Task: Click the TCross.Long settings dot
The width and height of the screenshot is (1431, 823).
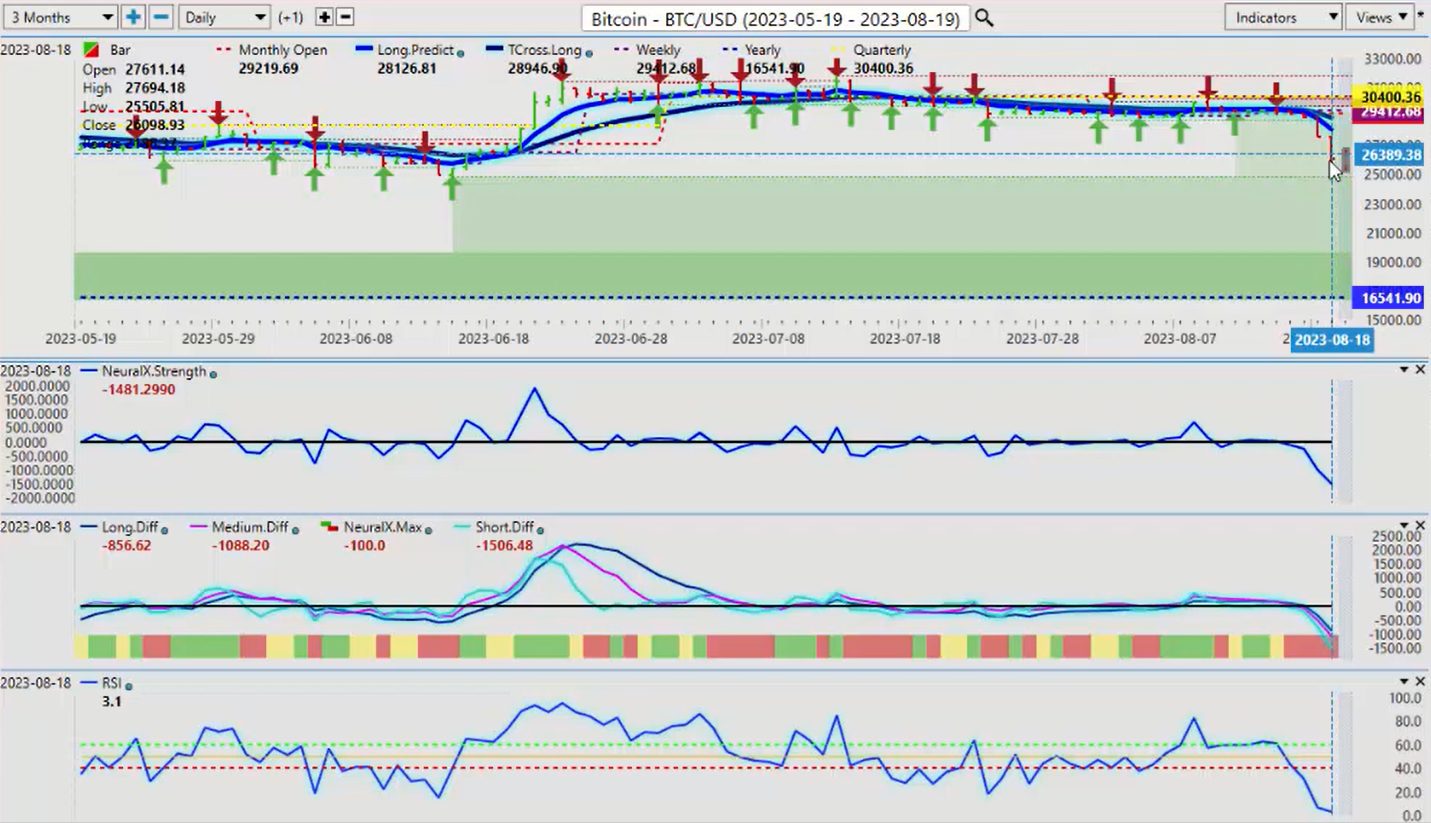Action: click(x=589, y=52)
